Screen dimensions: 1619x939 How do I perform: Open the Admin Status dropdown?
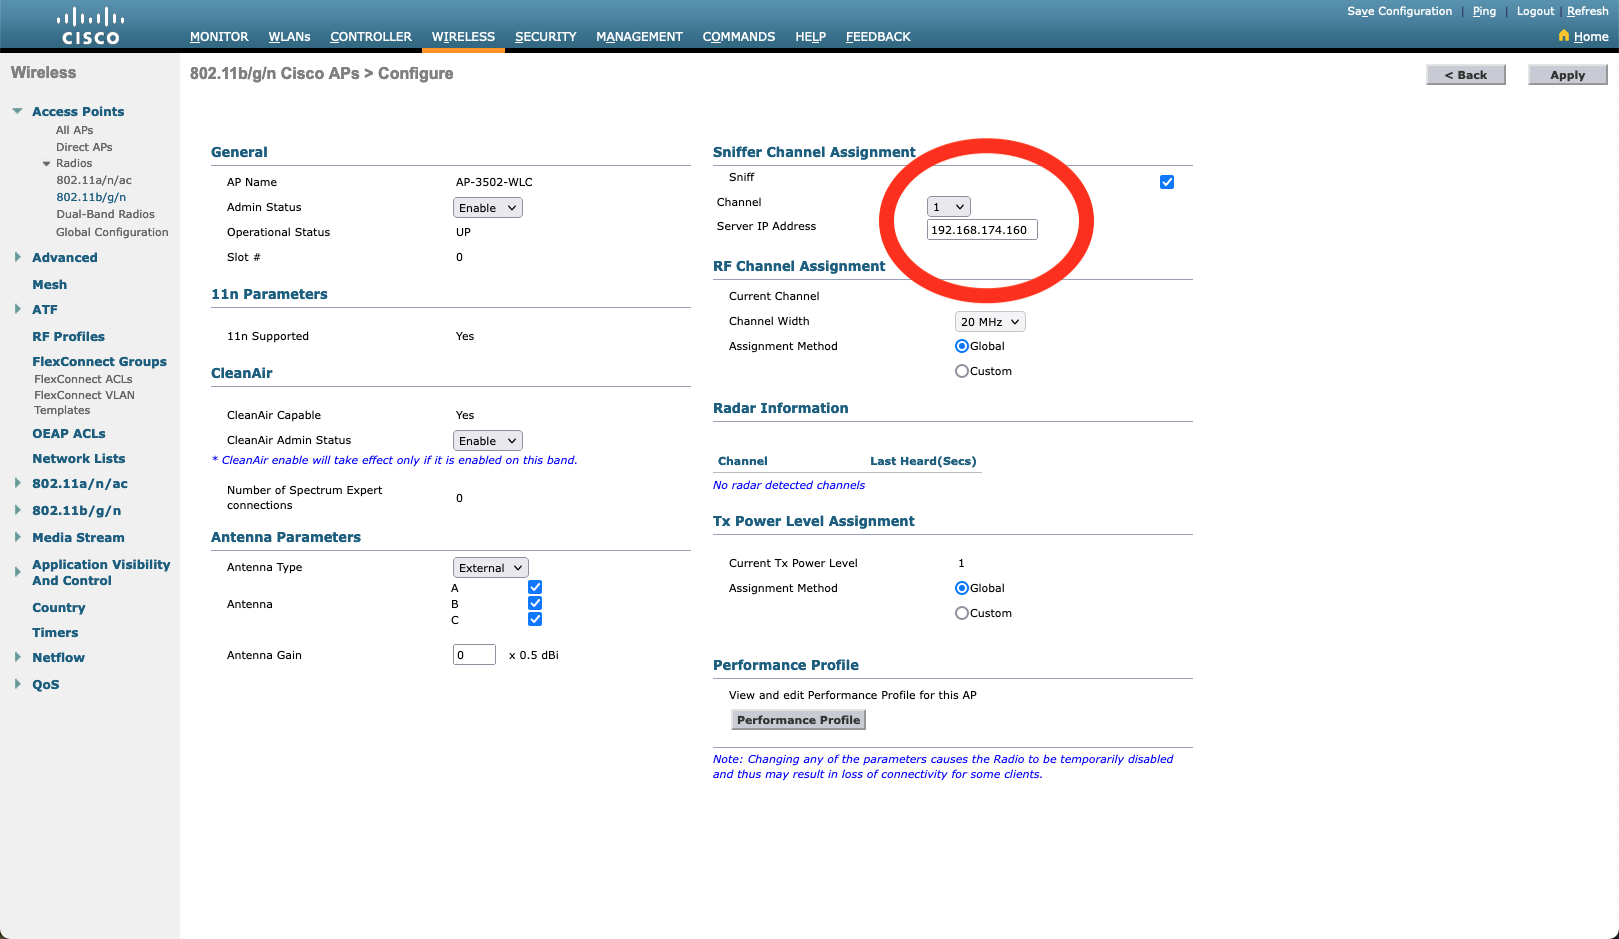click(488, 208)
